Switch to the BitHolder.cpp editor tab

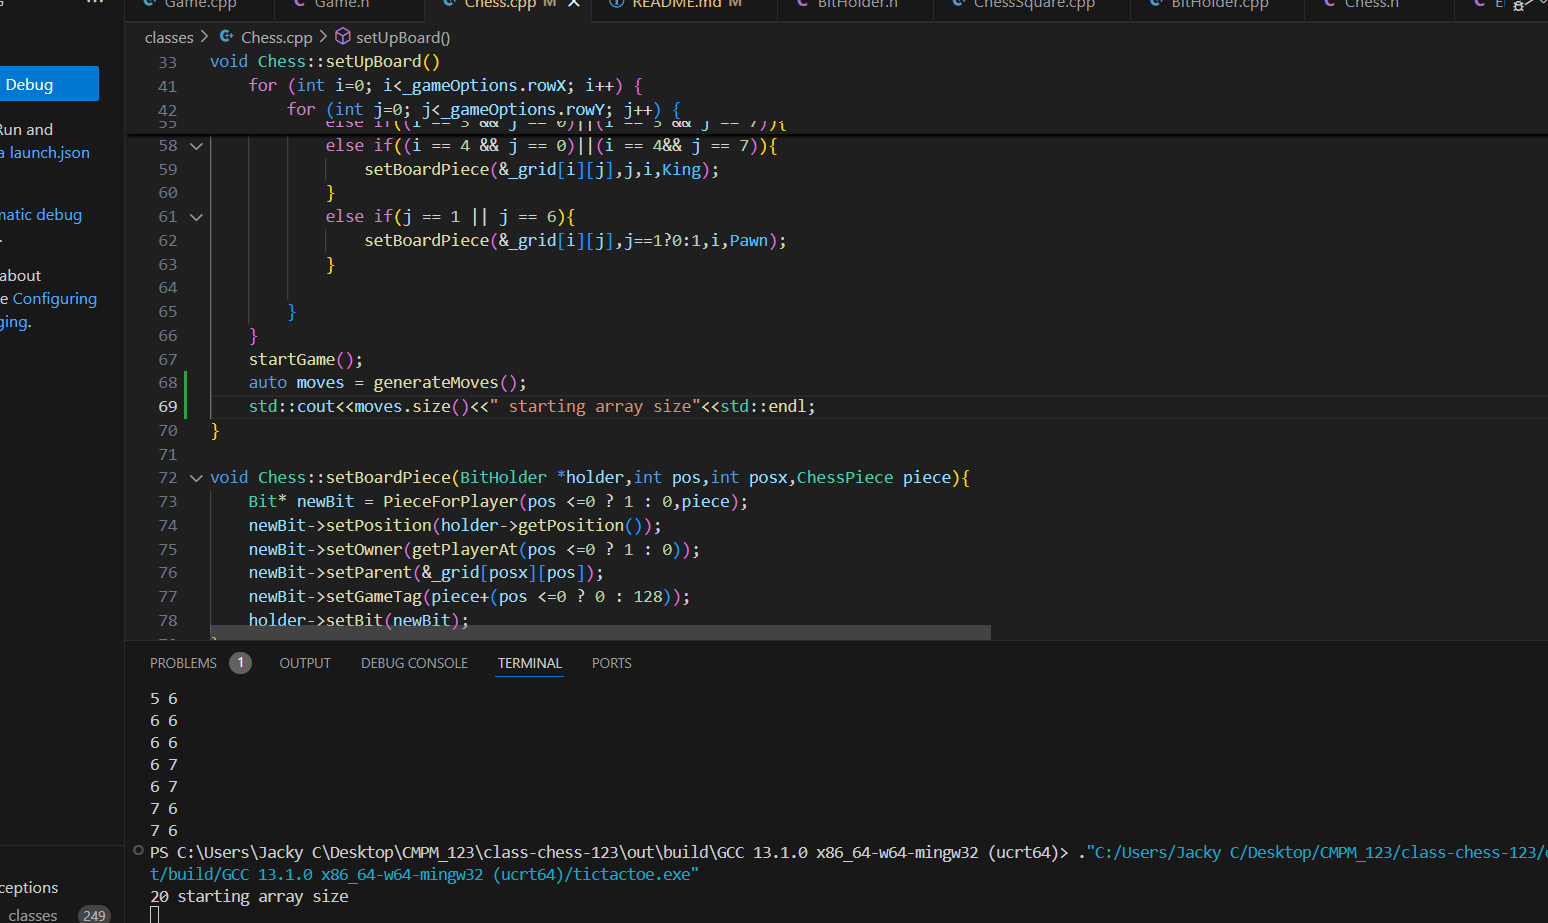click(1219, 4)
